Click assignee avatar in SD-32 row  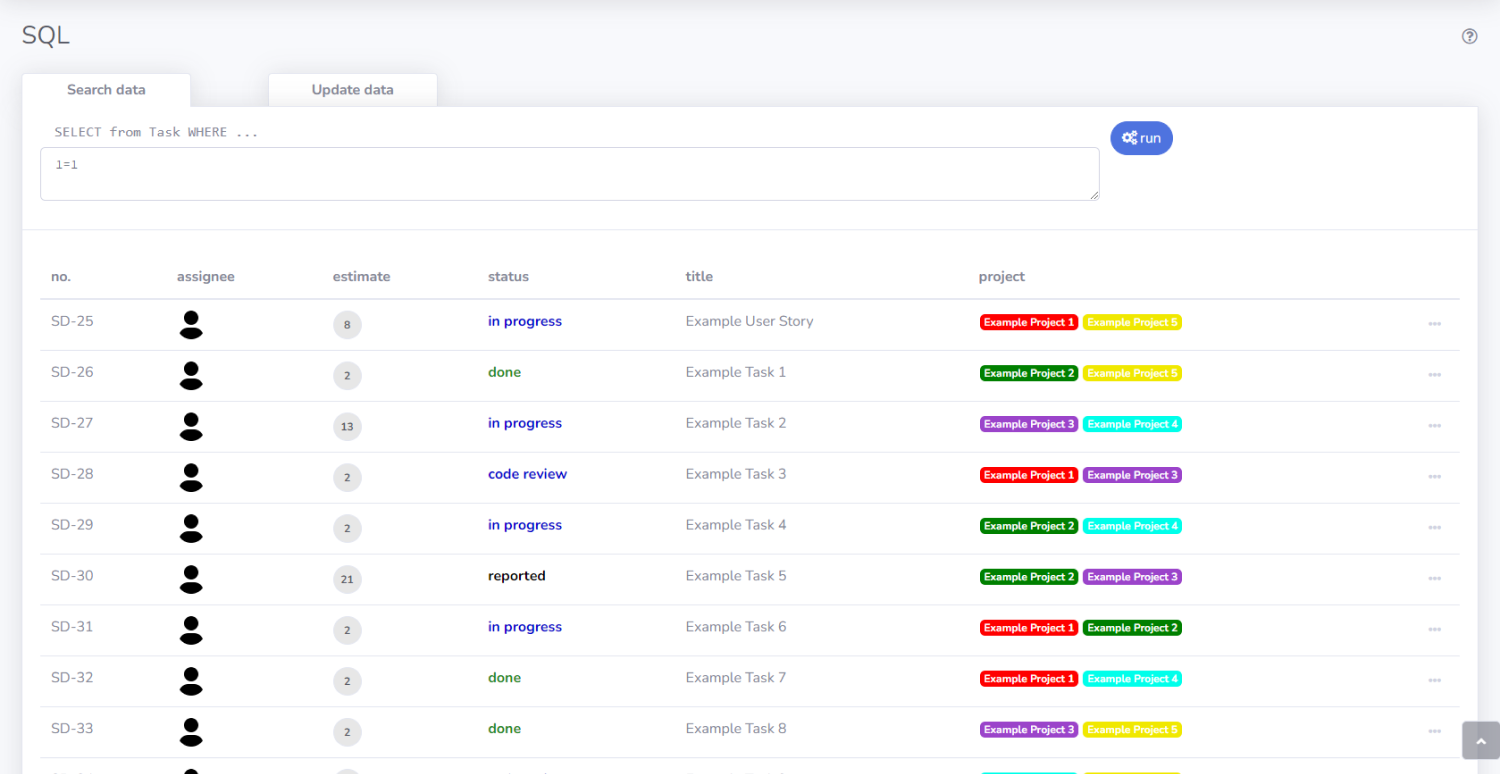click(191, 682)
